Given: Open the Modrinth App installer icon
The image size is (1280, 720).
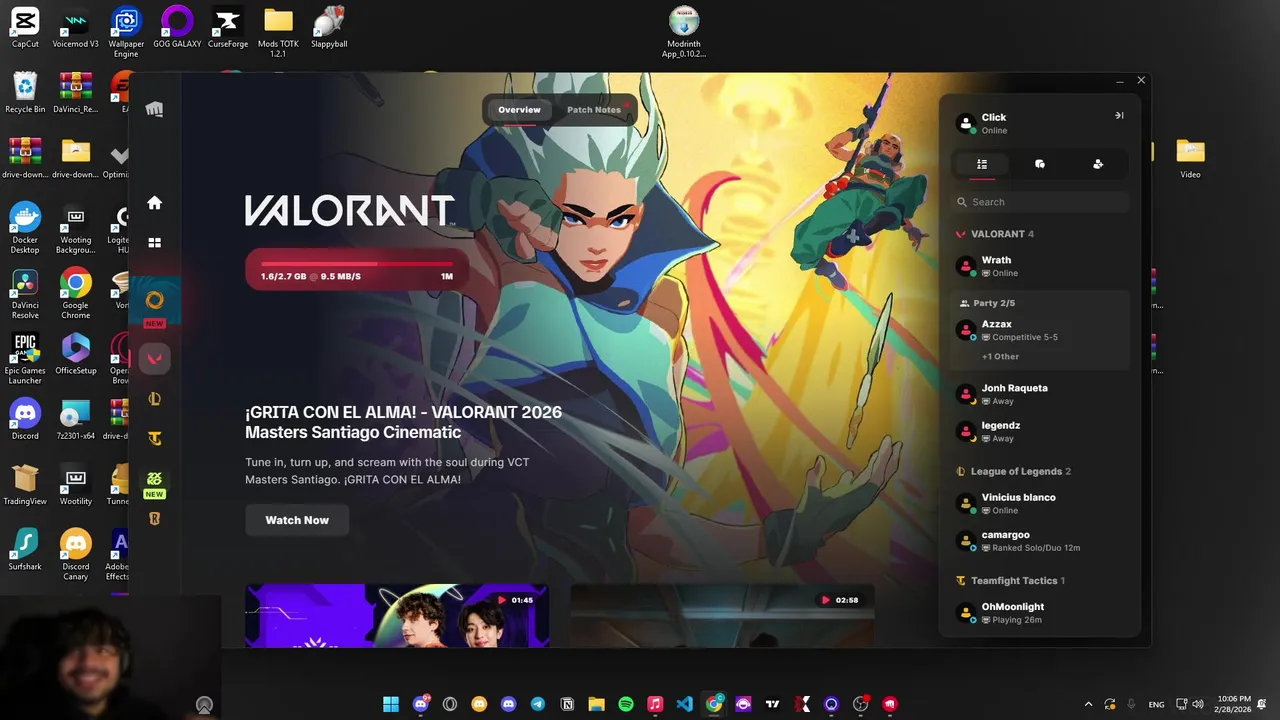Looking at the screenshot, I should point(684,31).
